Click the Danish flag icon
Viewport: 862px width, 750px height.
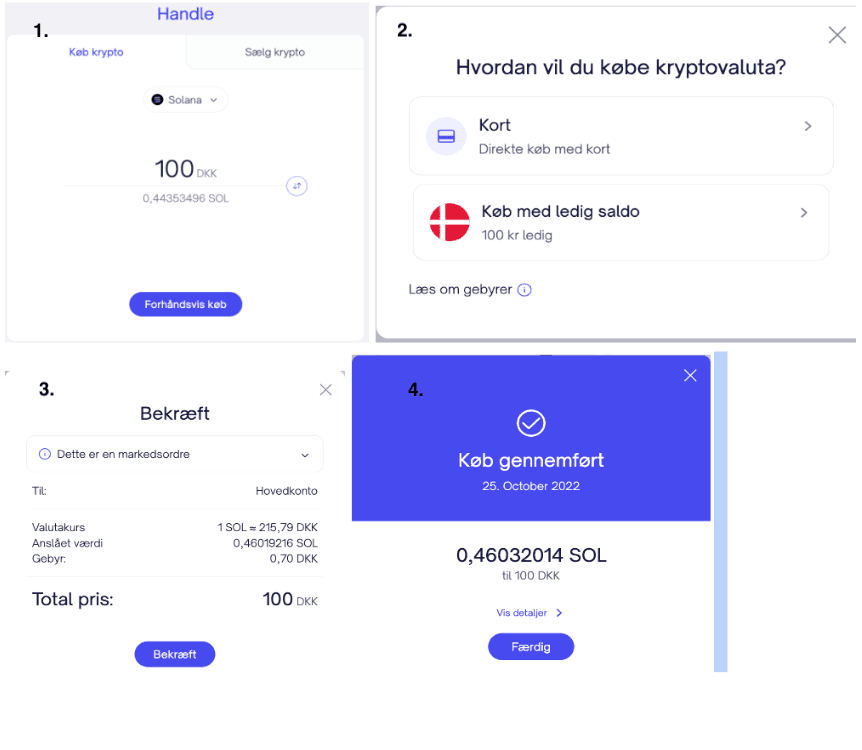449,222
